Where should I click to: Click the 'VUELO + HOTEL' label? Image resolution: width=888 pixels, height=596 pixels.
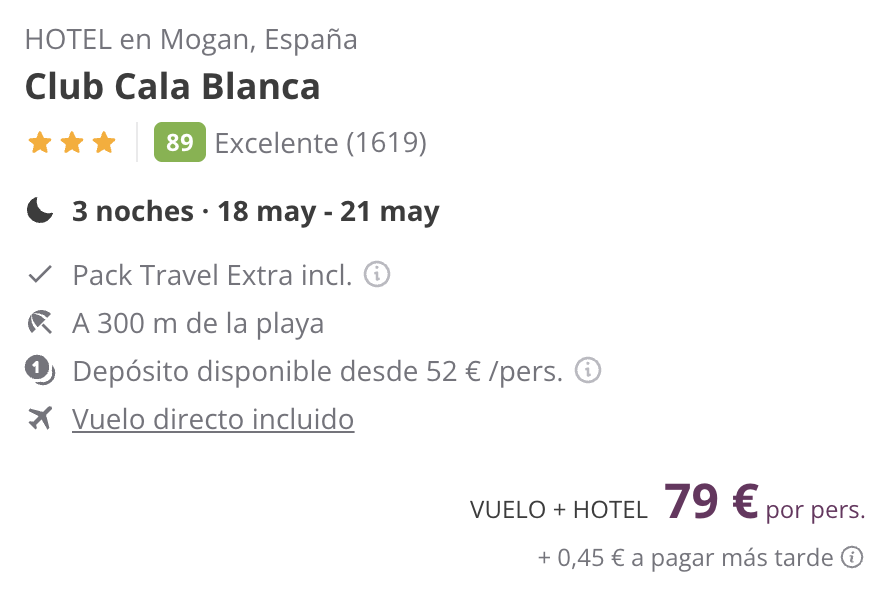tap(558, 509)
